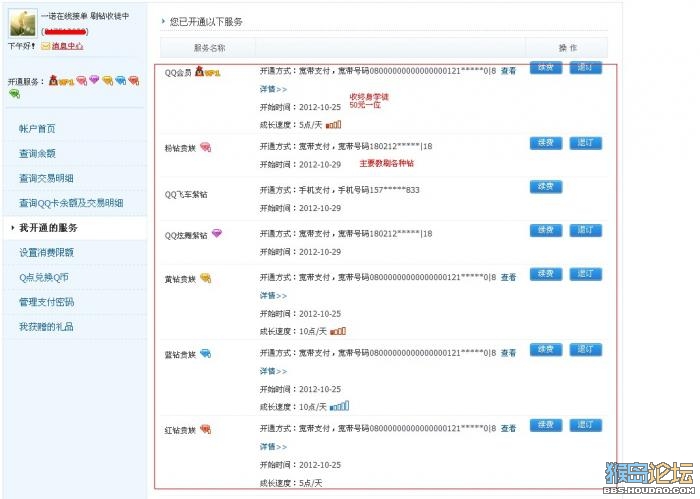
Task: Click 续费 for 黄钻贵族
Action: tap(546, 274)
